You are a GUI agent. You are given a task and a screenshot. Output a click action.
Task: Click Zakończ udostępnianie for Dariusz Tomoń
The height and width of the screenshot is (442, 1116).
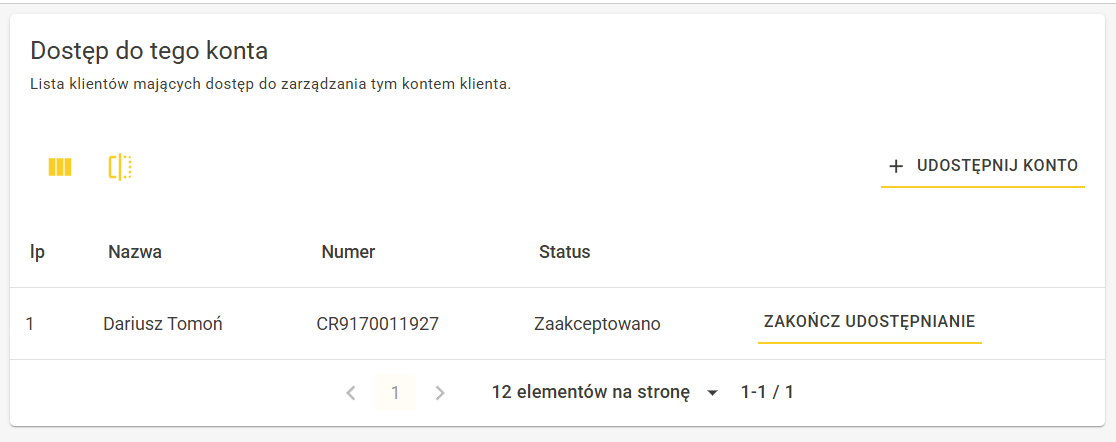pos(869,322)
